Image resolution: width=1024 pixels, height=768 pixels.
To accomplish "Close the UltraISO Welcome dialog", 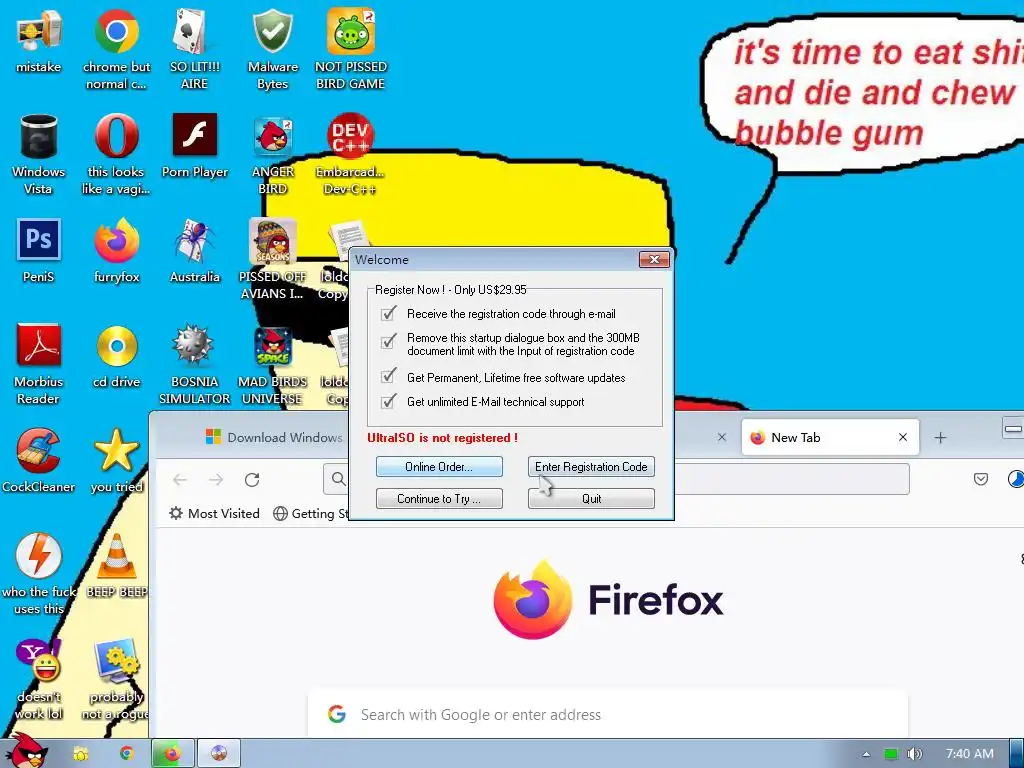I will (x=654, y=259).
